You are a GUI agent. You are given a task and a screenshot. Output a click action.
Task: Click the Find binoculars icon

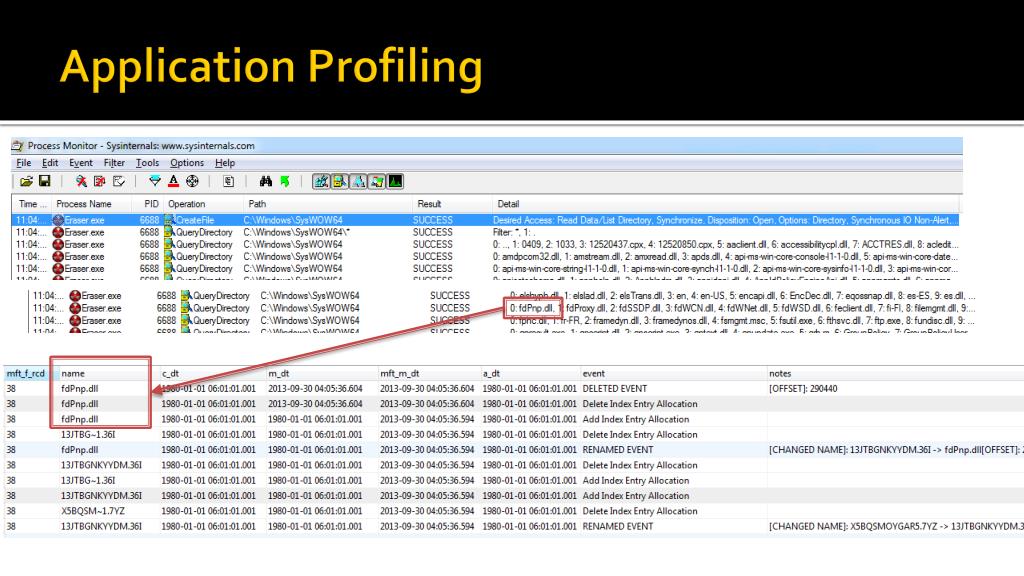pyautogui.click(x=265, y=182)
